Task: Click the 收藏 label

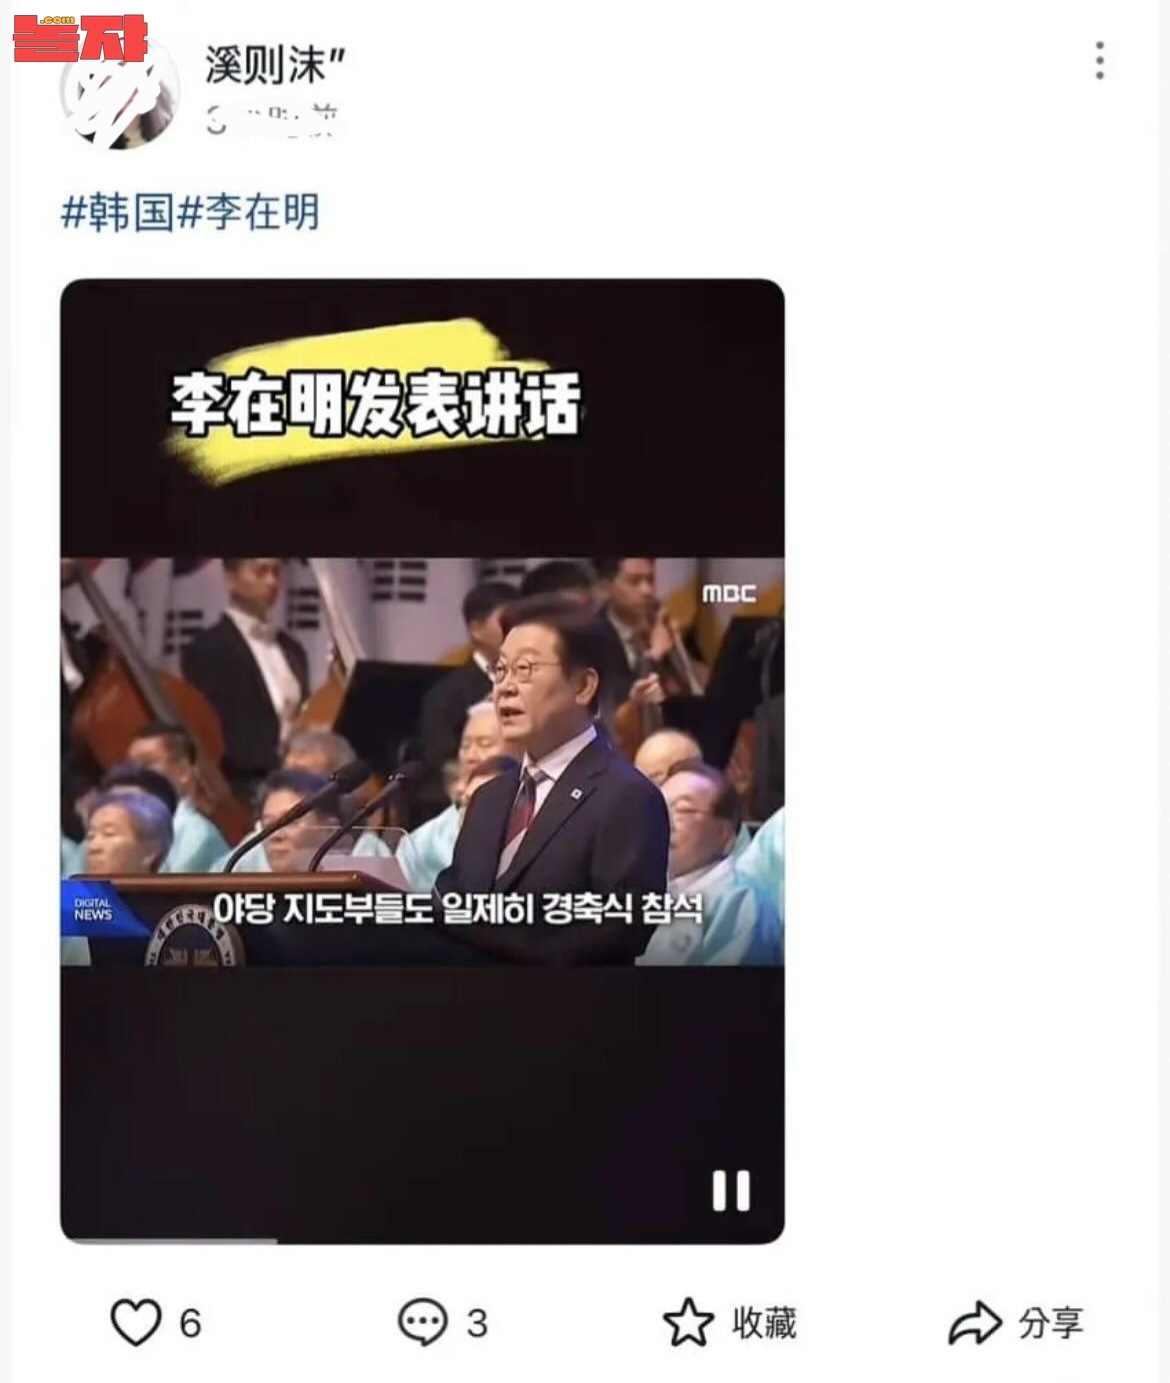Action: coord(764,1323)
